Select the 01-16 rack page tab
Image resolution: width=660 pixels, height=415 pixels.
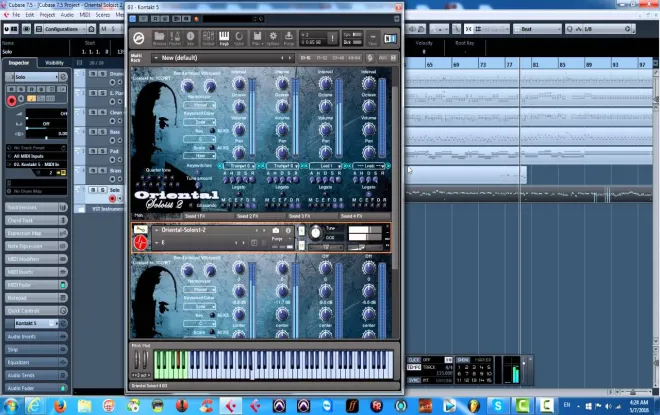[x=306, y=58]
